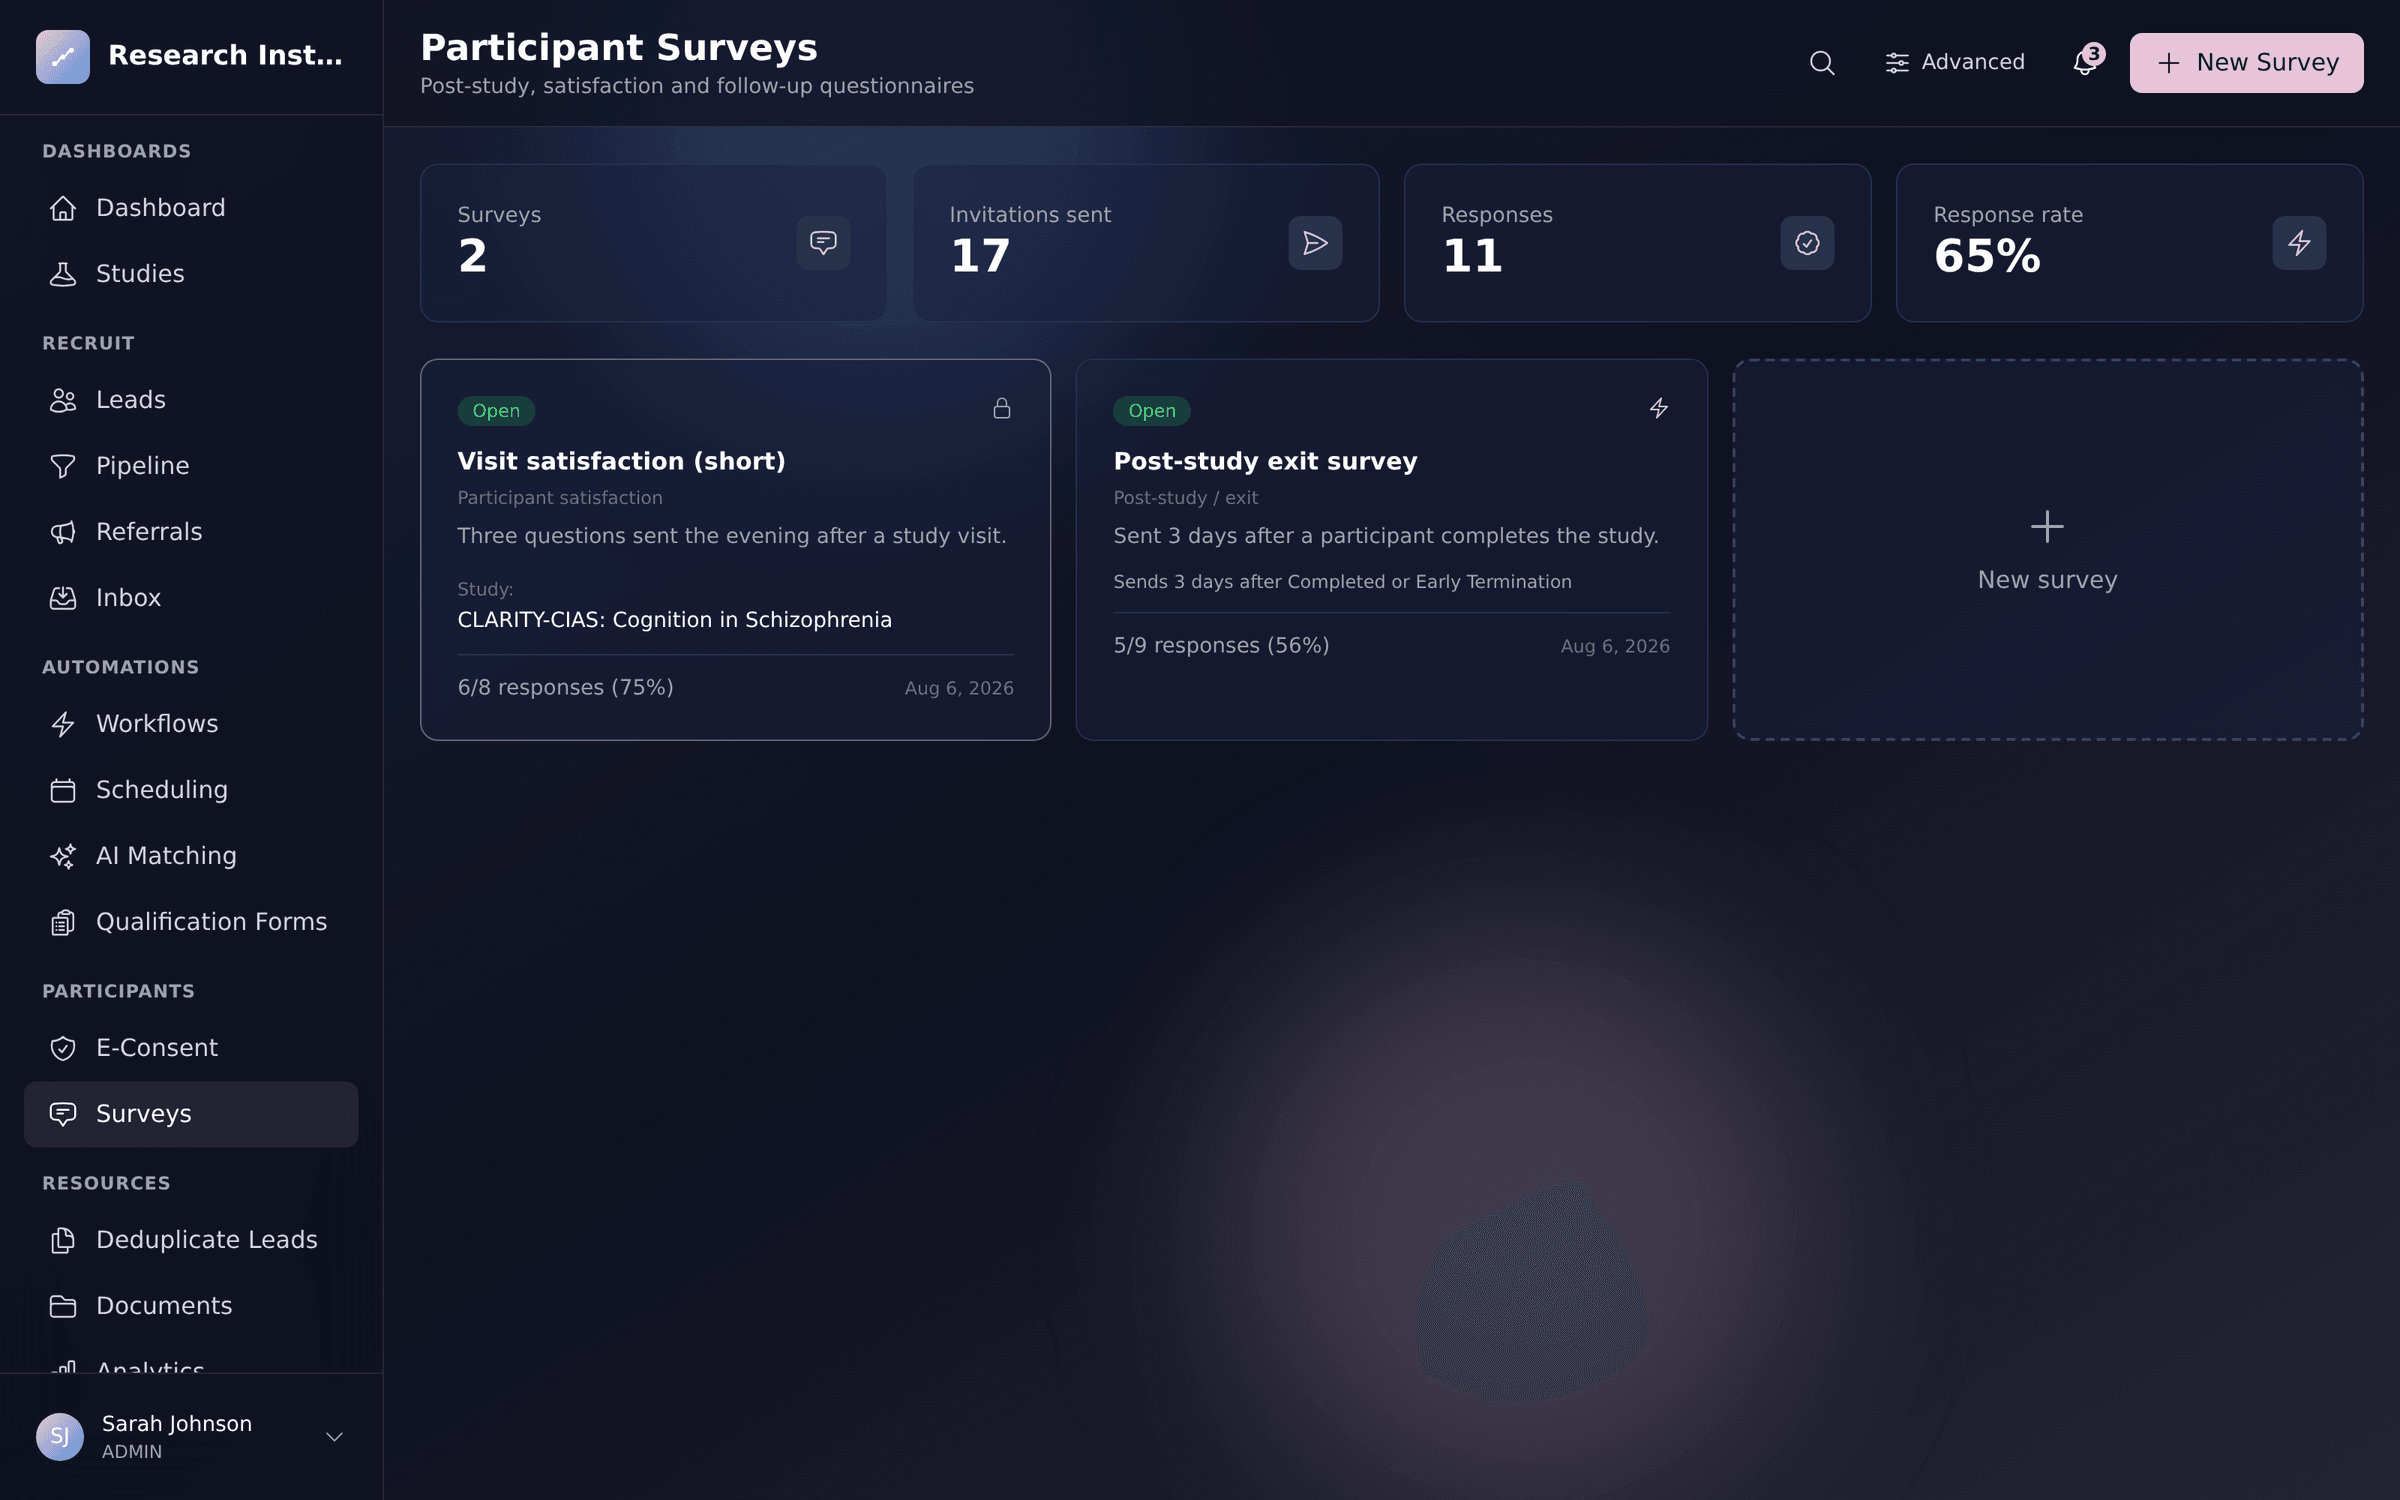Click the 5/9 responses (56%) text
The image size is (2400, 1500).
[x=1221, y=646]
